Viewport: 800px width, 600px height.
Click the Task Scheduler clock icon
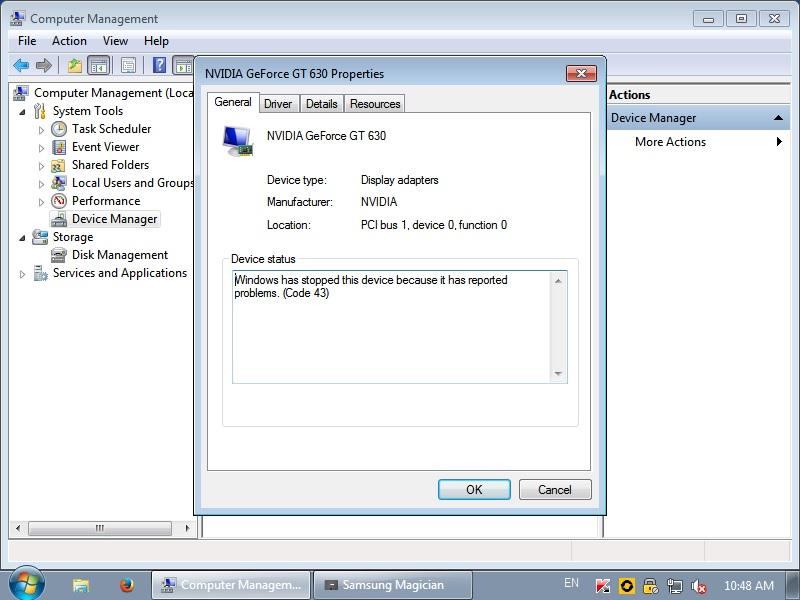[59, 129]
